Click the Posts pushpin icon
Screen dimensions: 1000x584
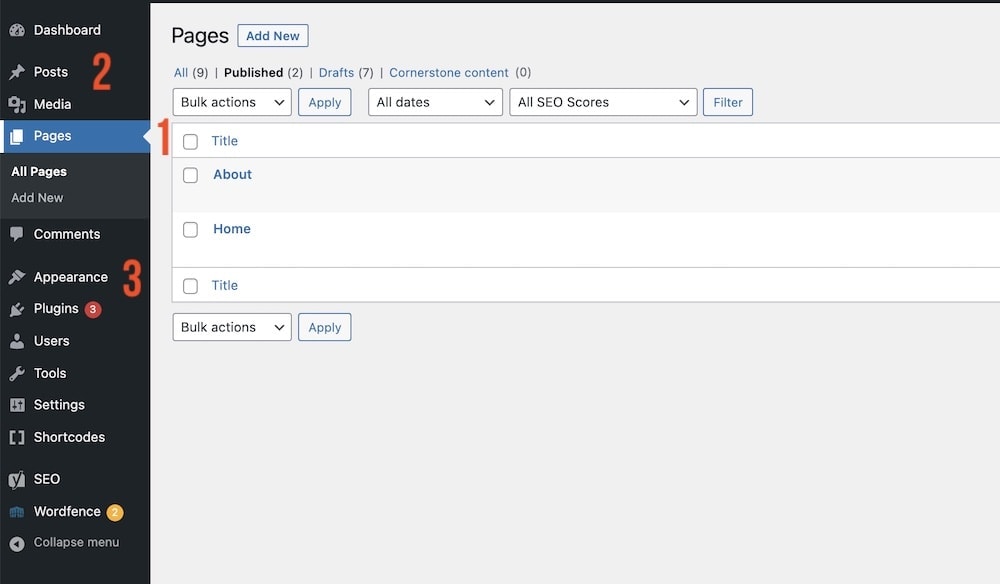[17, 72]
